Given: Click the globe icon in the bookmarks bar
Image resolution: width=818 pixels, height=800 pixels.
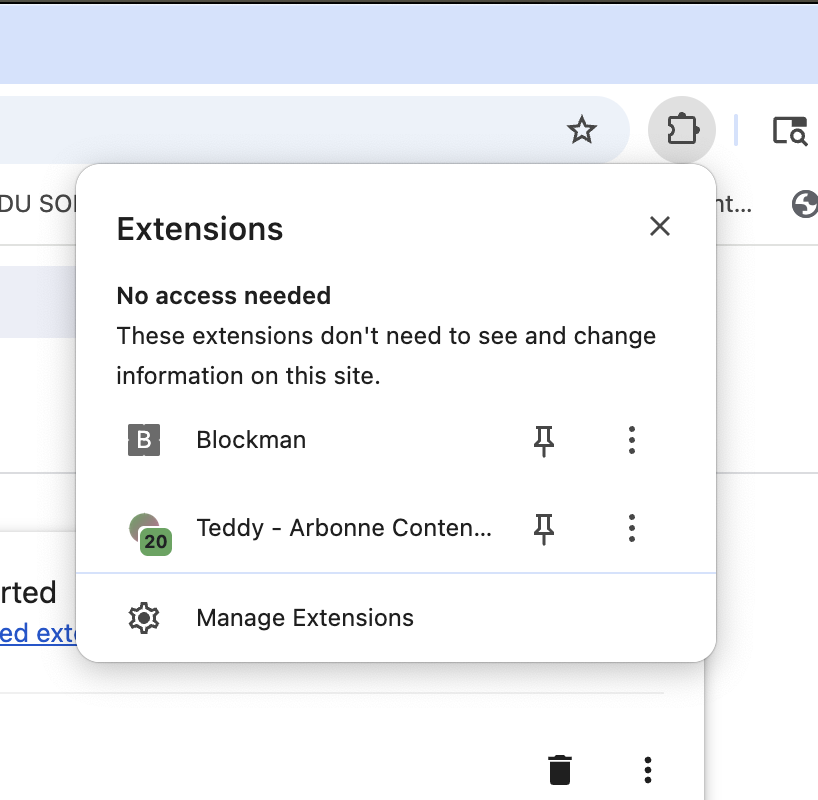Looking at the screenshot, I should (804, 204).
